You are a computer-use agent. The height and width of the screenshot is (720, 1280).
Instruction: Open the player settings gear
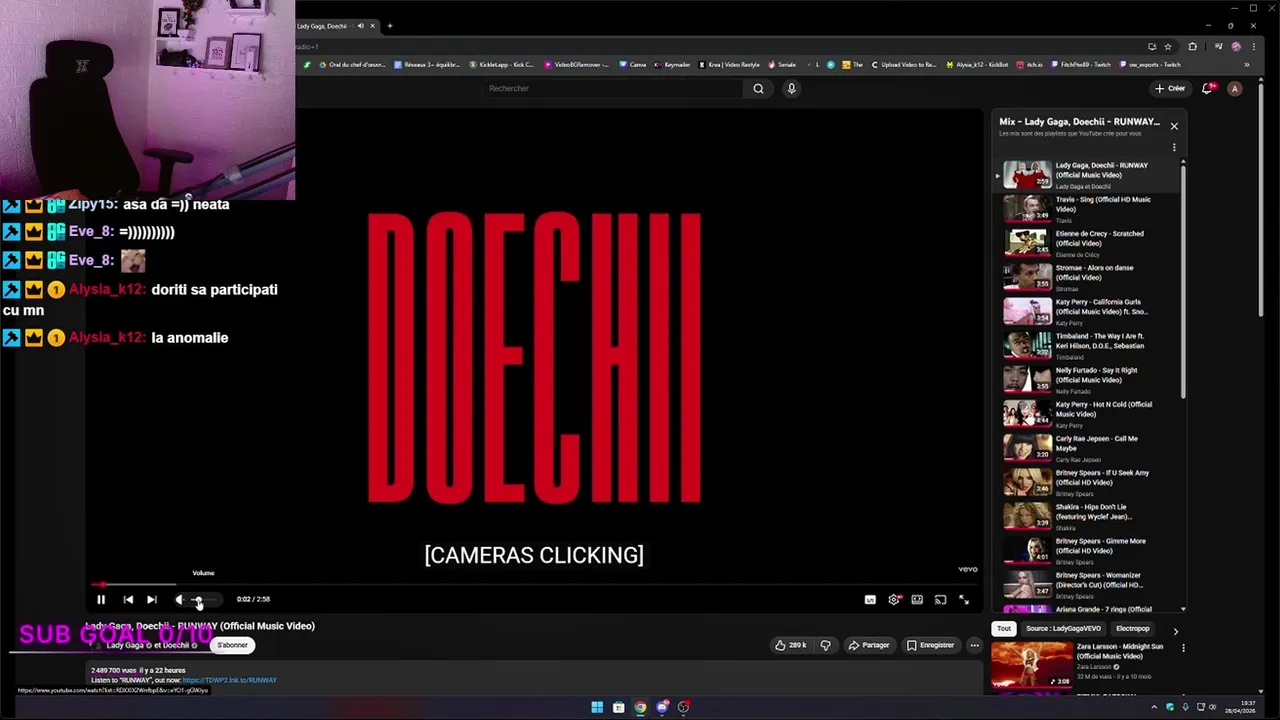click(x=894, y=599)
